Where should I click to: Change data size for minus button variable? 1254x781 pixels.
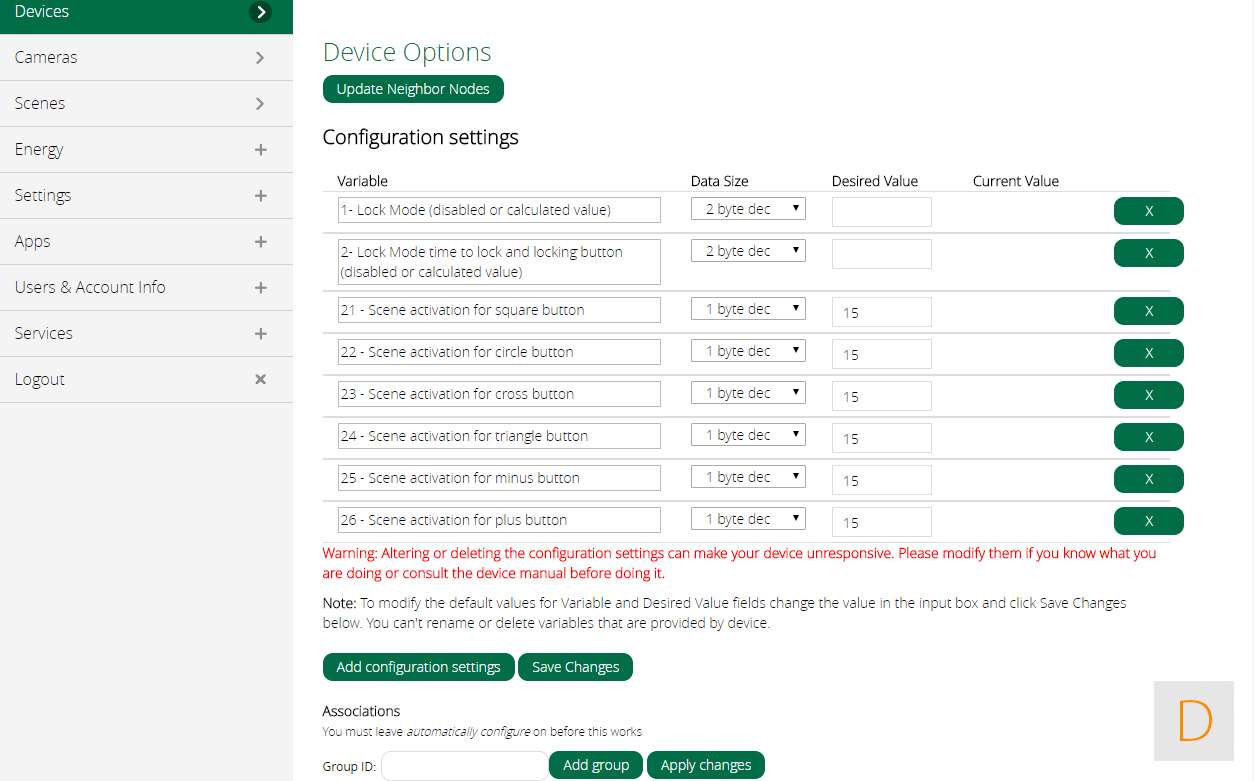pos(748,477)
